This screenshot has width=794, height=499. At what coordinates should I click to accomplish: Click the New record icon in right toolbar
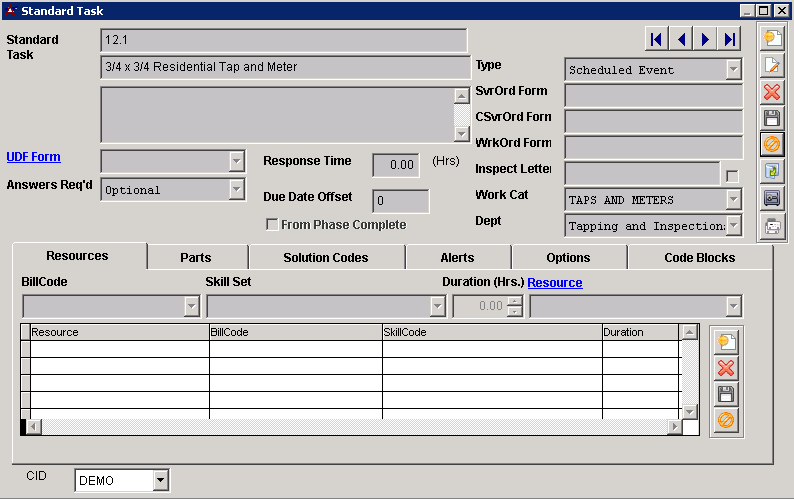[x=772, y=38]
